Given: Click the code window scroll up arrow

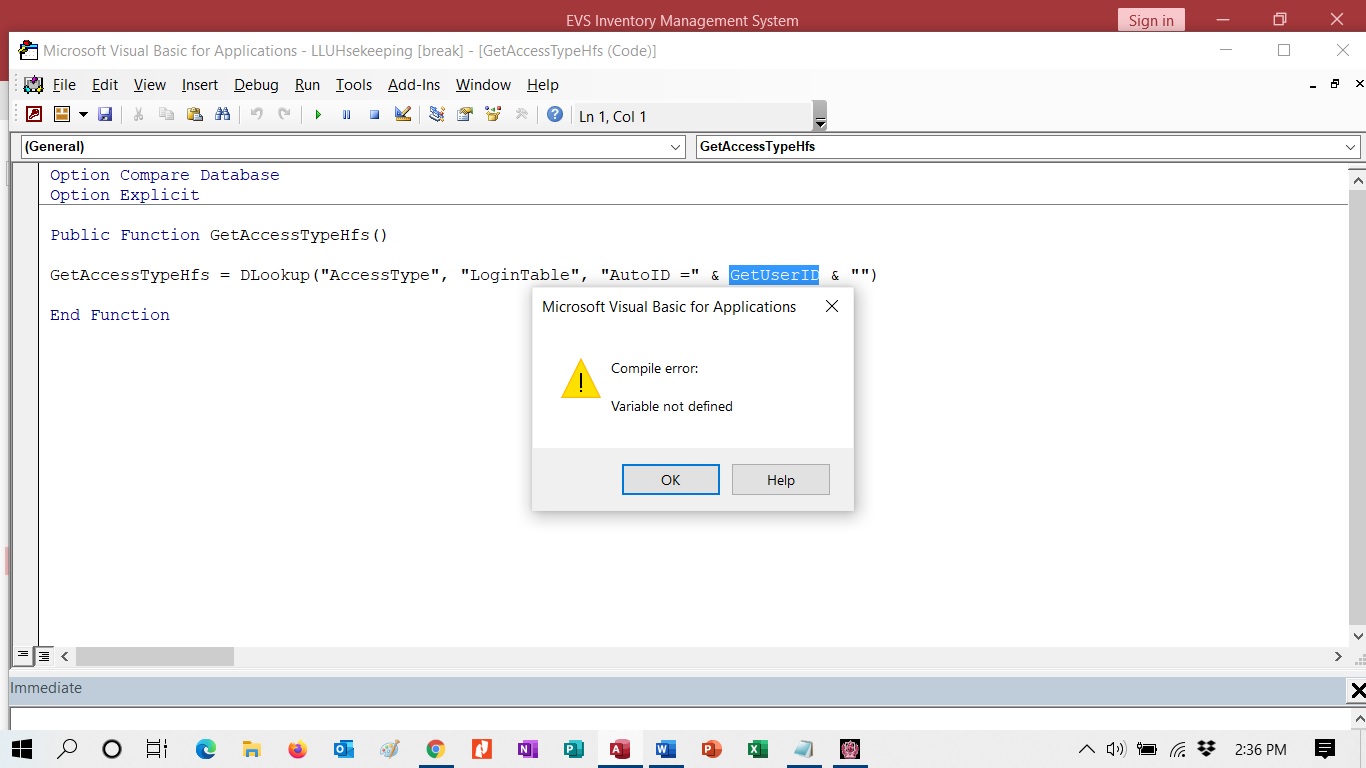Looking at the screenshot, I should coord(1357,181).
